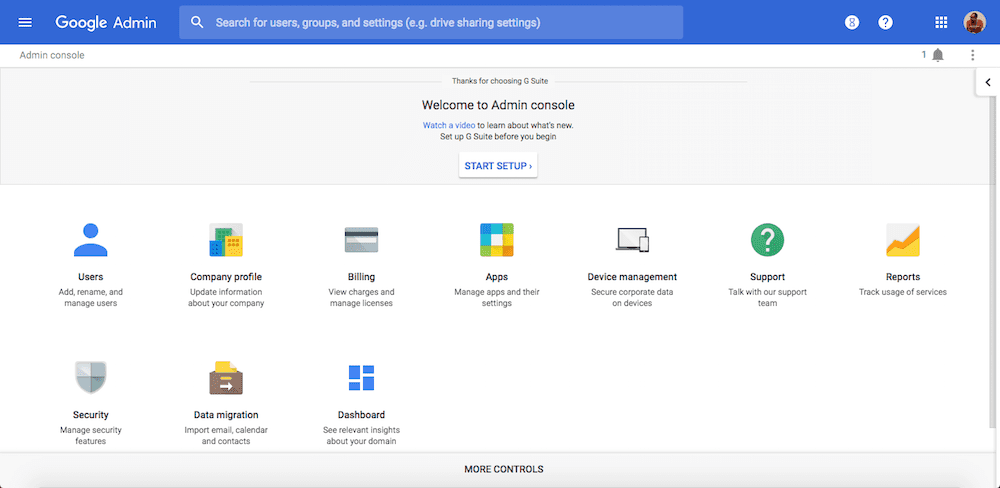Open the Google apps grid launcher
1000x488 pixels.
click(941, 22)
